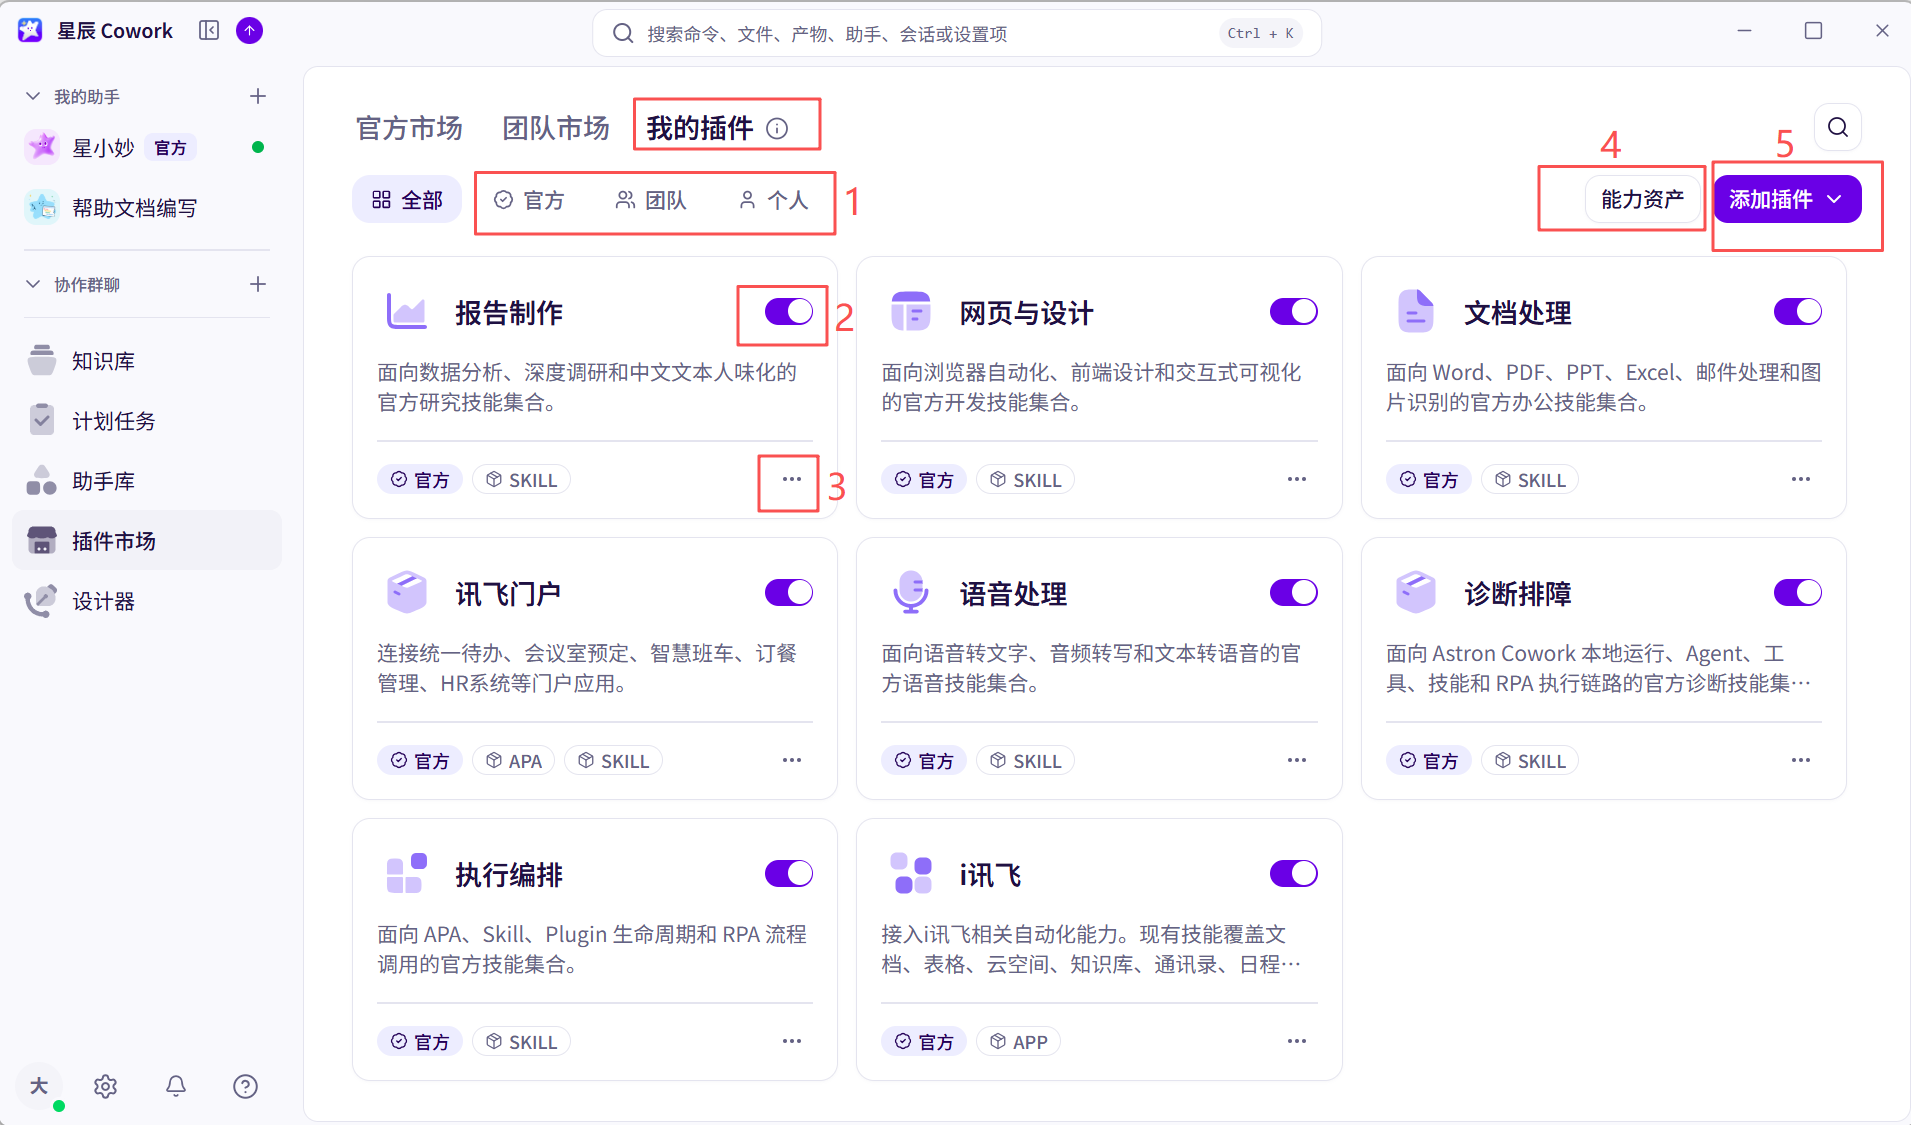Open the 添加插件 dropdown button
The image size is (1911, 1125).
tap(1787, 199)
